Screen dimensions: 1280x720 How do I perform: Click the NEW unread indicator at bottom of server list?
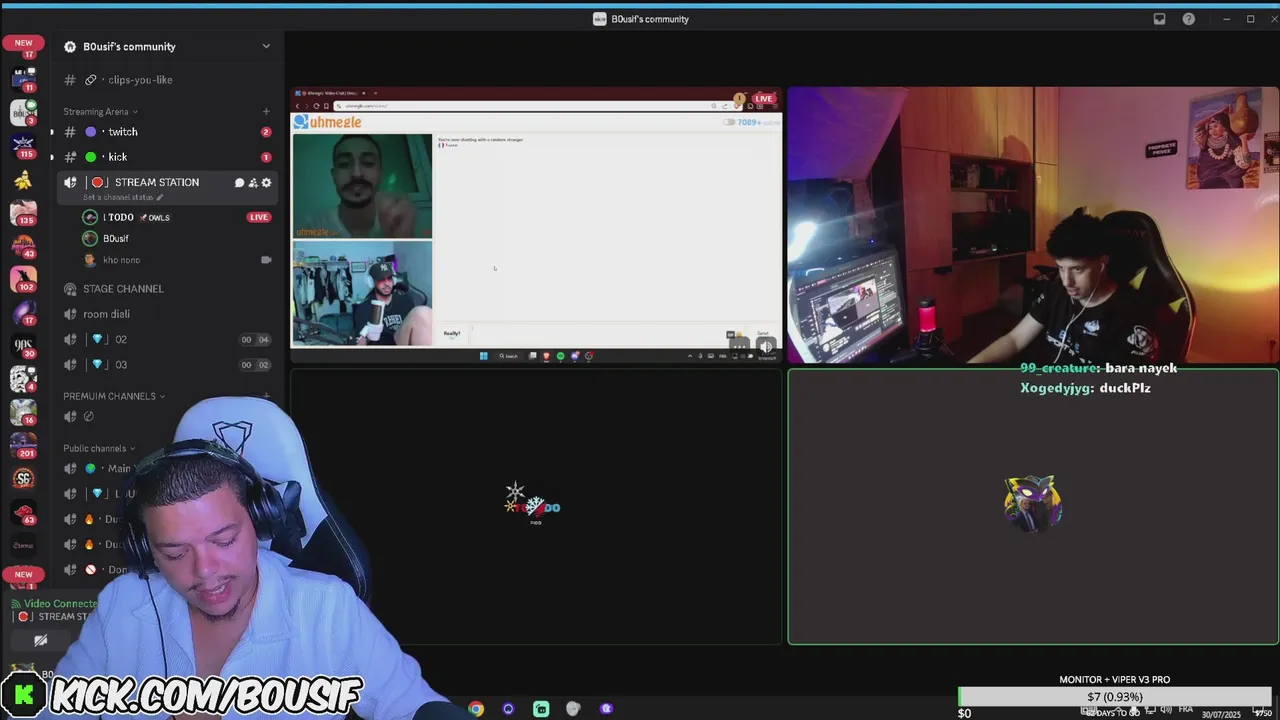(x=23, y=574)
